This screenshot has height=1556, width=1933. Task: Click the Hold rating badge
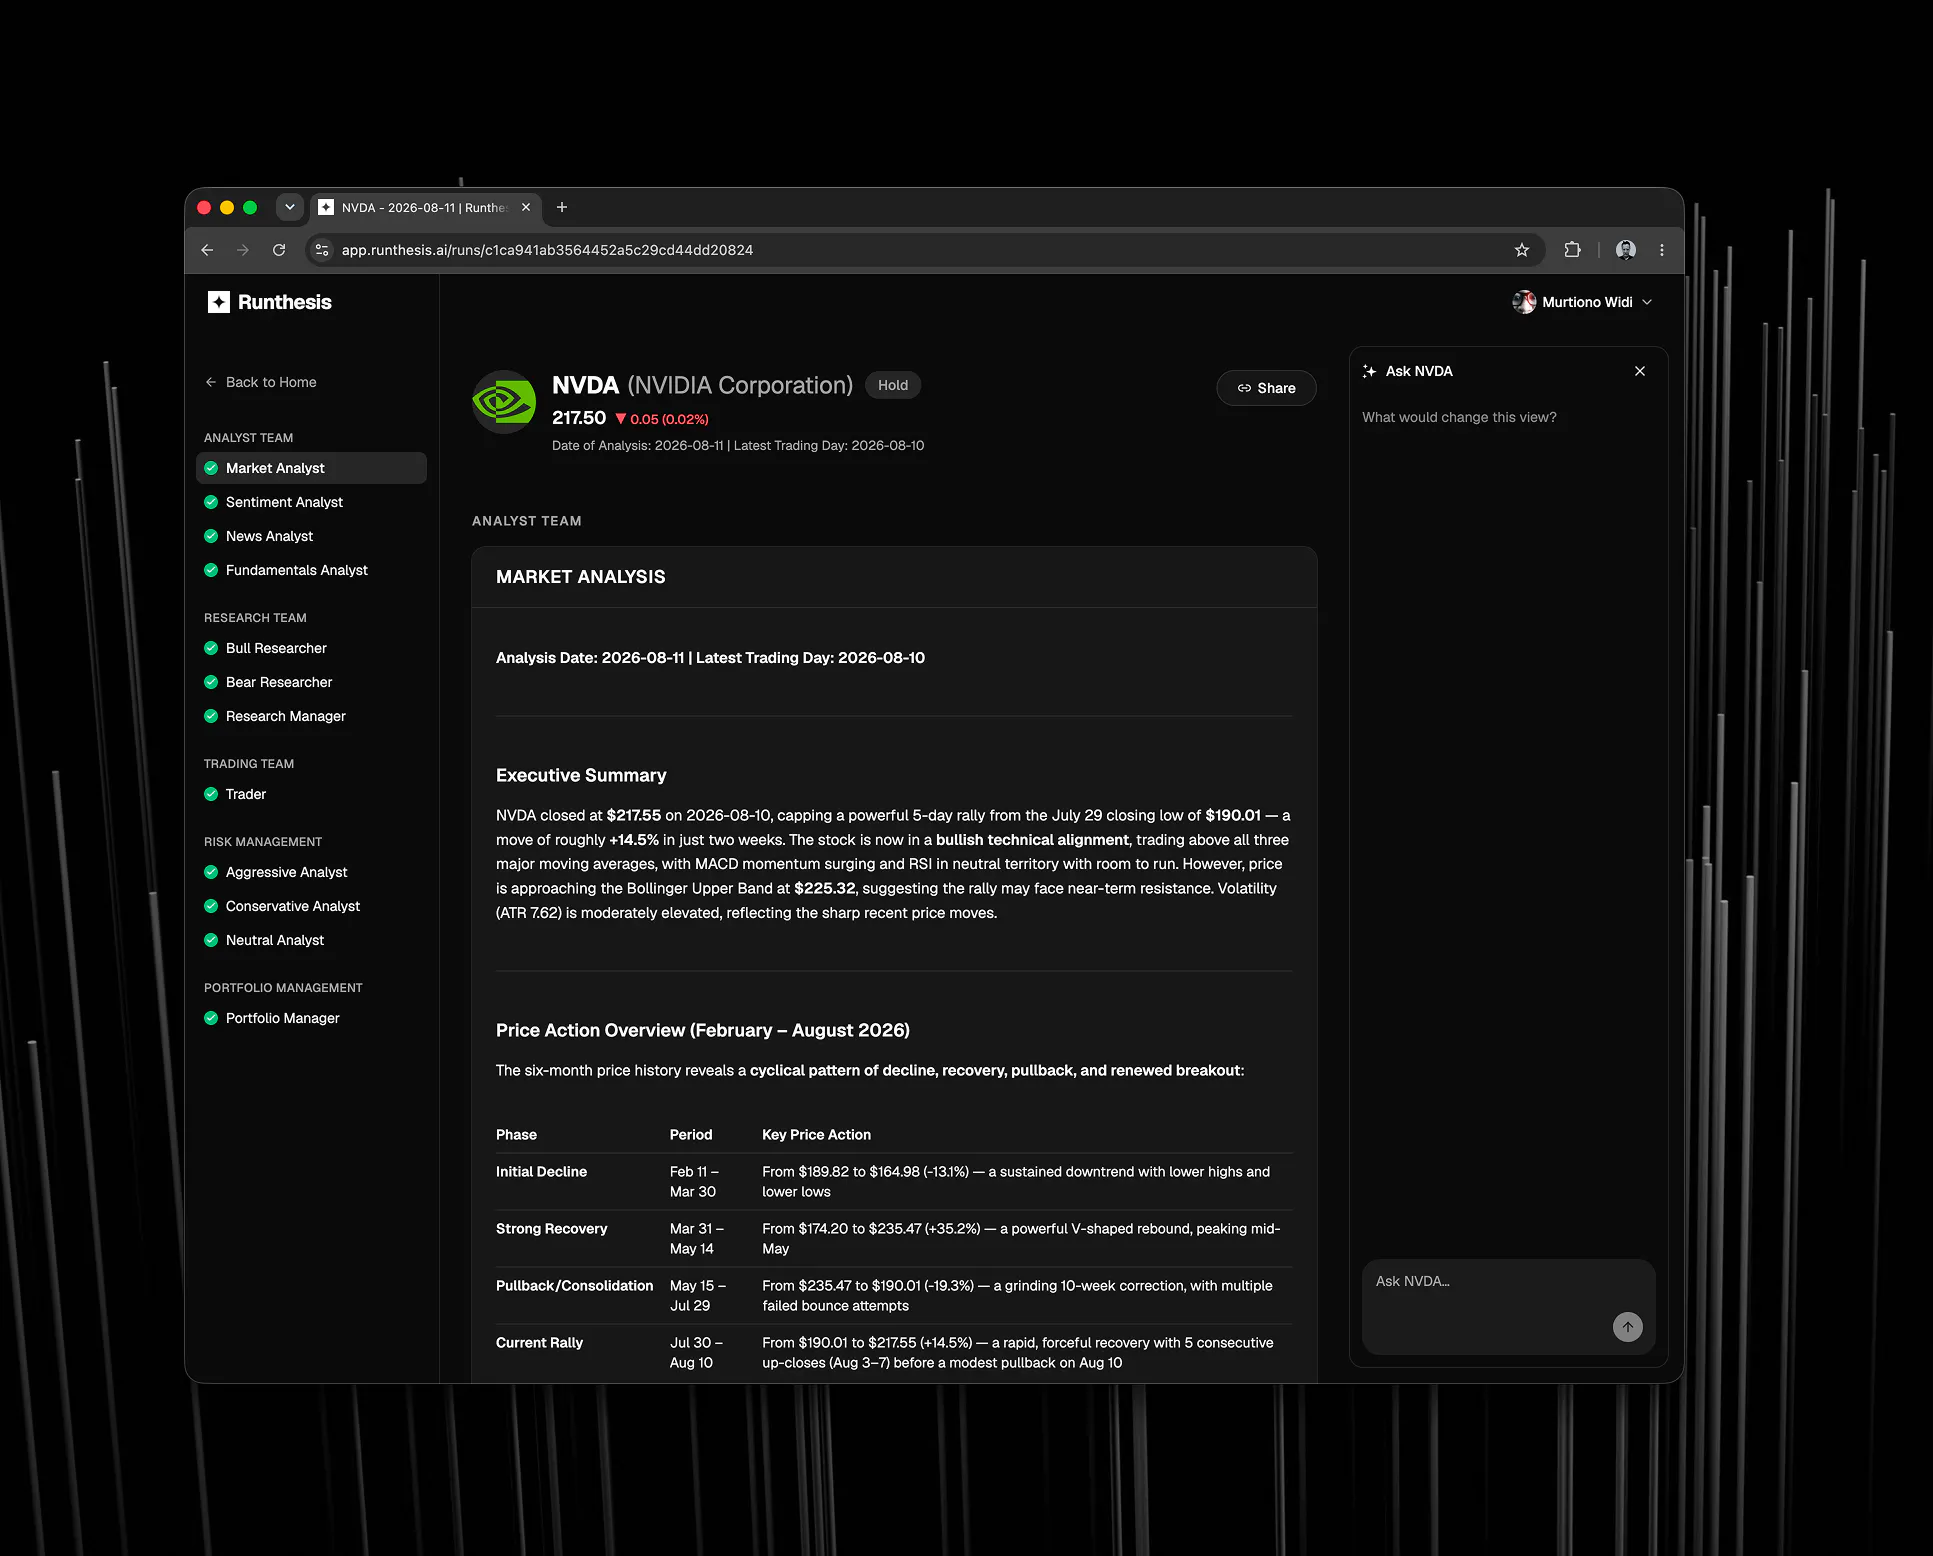[893, 385]
